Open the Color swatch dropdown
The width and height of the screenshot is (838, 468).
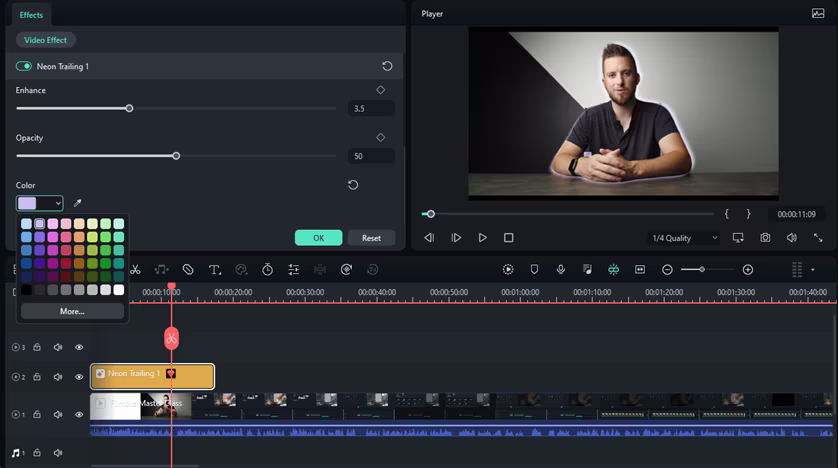point(40,203)
